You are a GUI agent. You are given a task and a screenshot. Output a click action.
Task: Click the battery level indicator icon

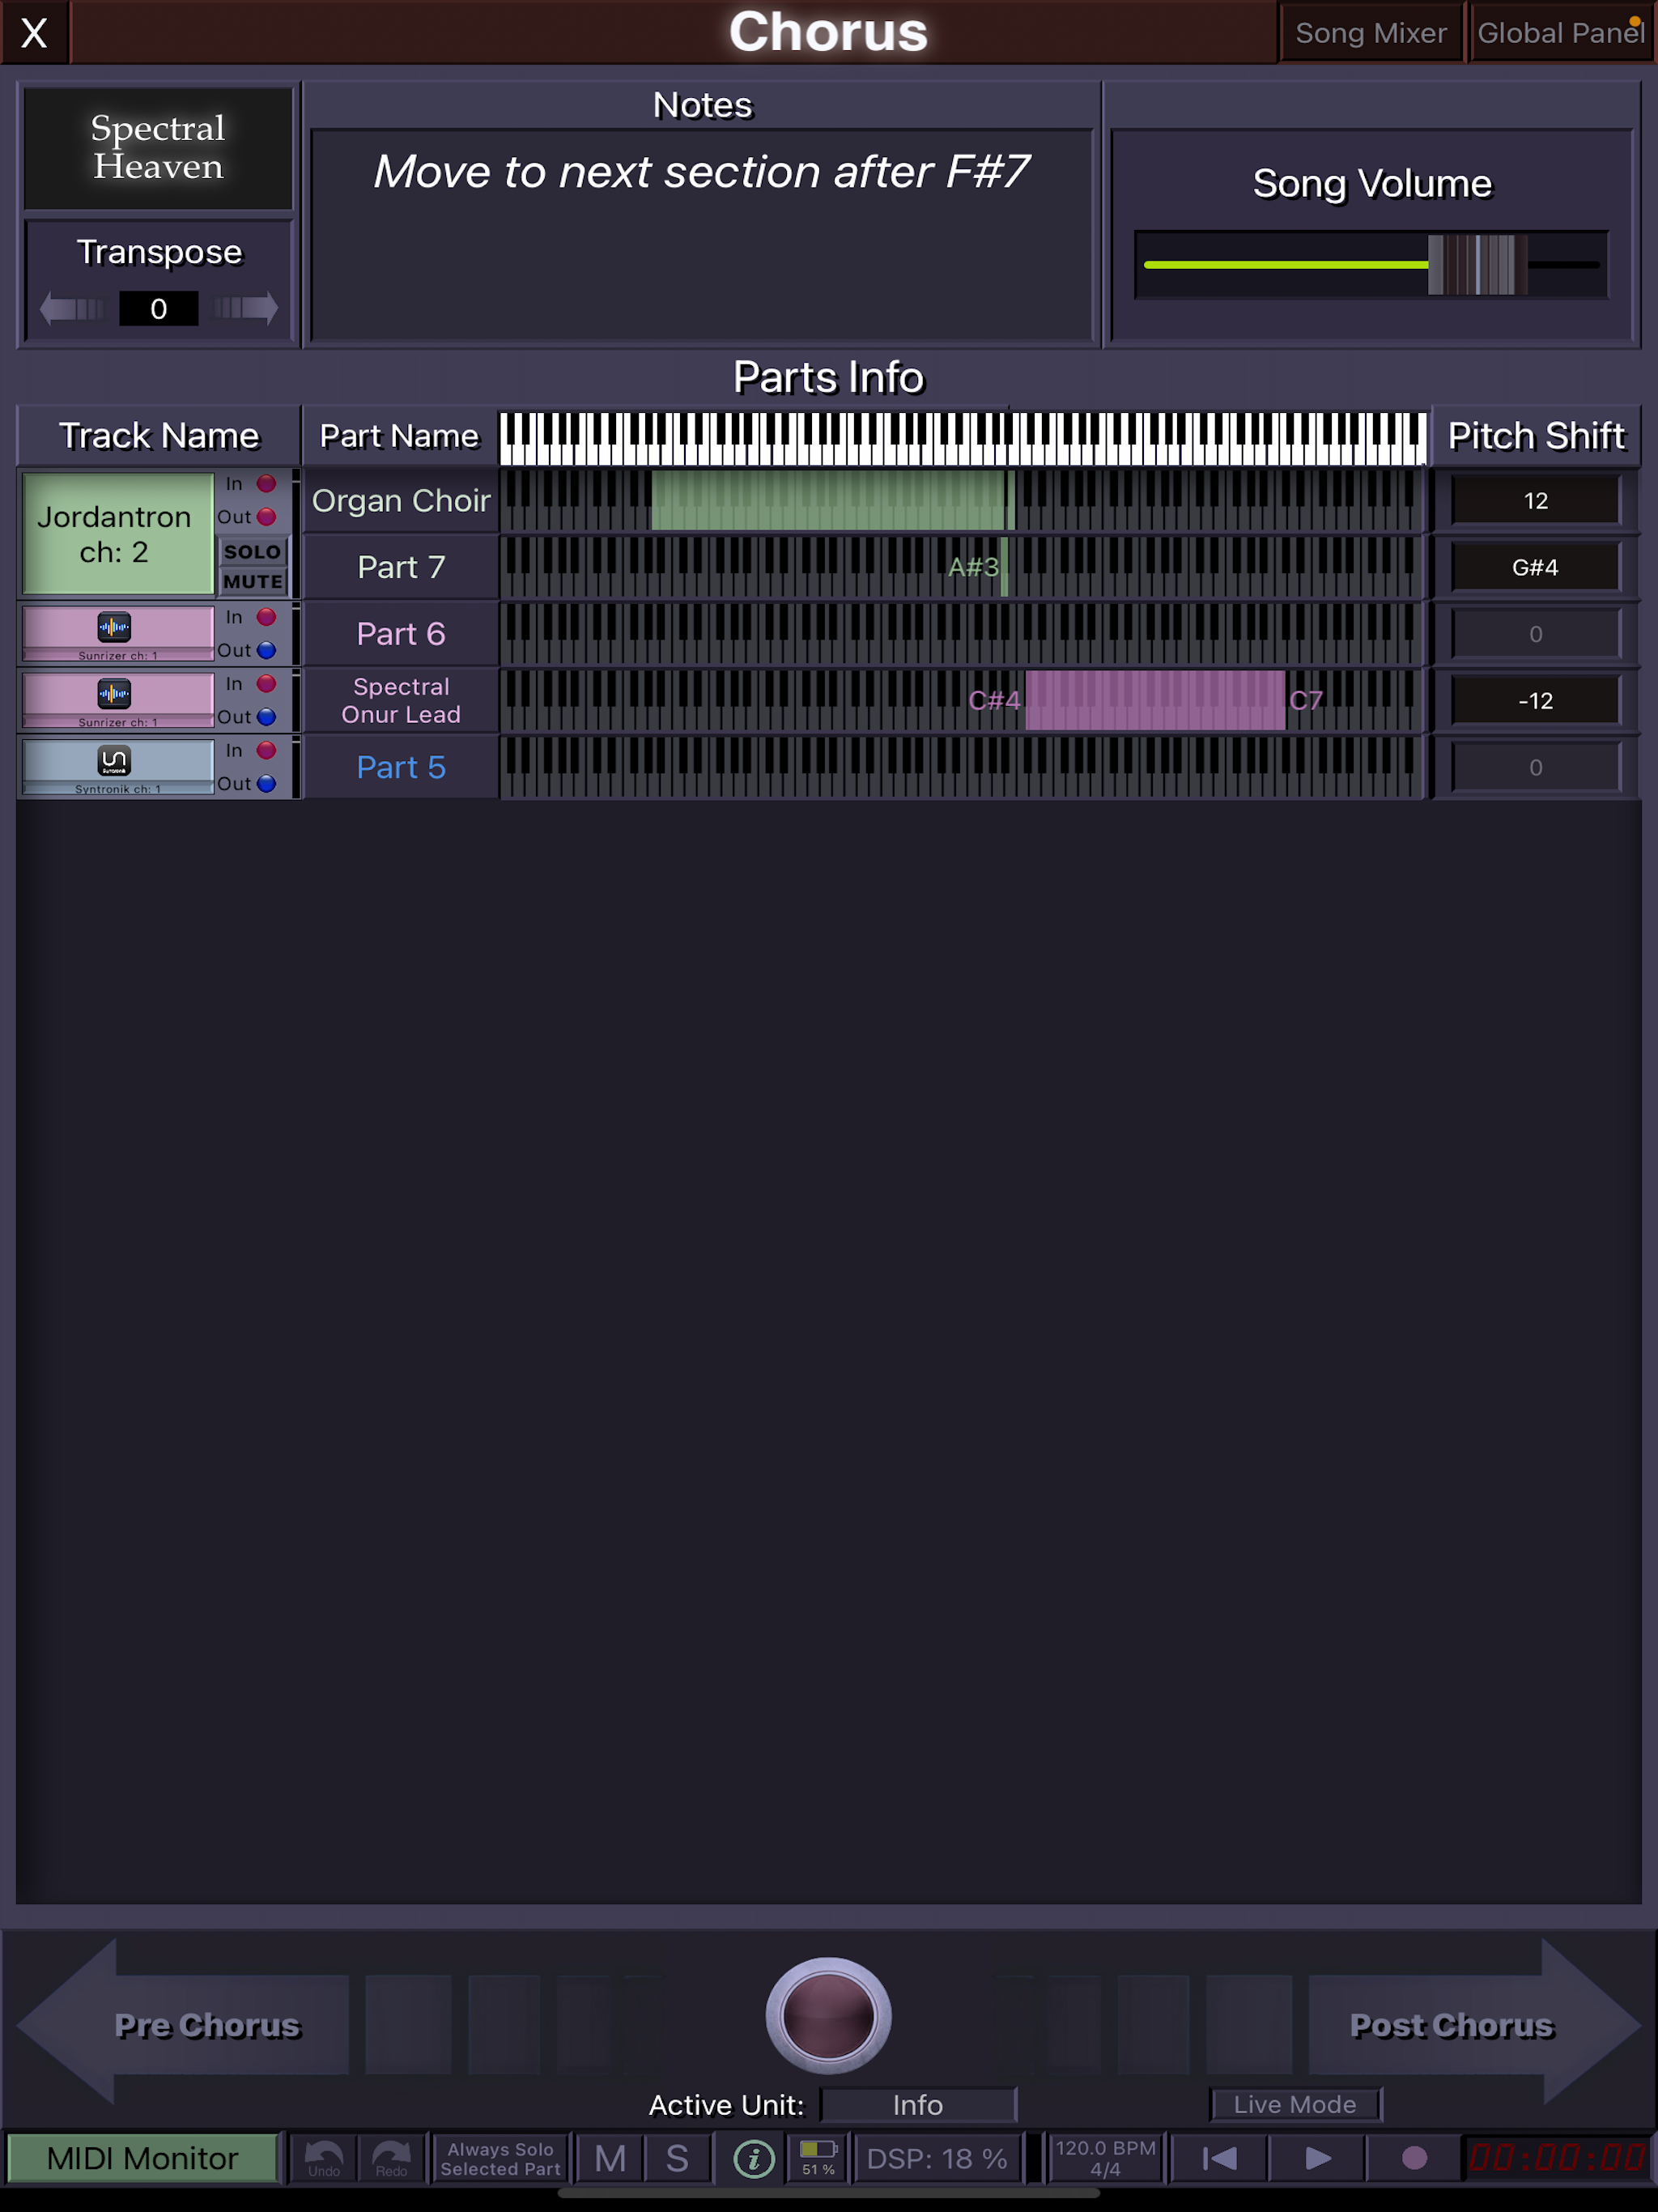816,2155
